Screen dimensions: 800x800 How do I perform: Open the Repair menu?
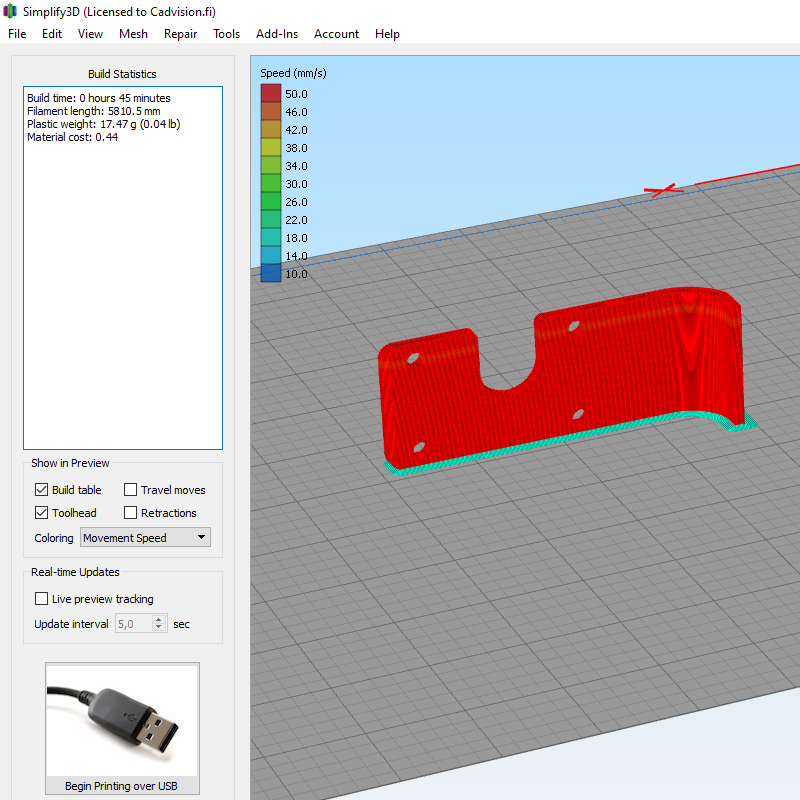point(180,34)
